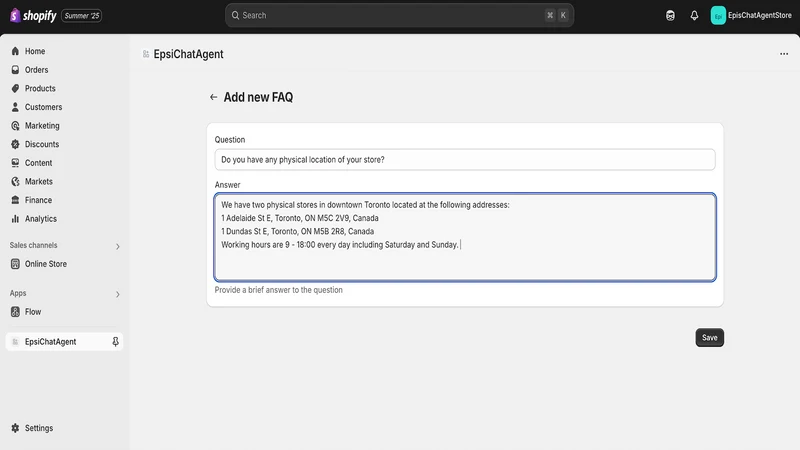Click the '1 Dundas St E' address line
Screen dimensions: 800x450
click(297, 232)
